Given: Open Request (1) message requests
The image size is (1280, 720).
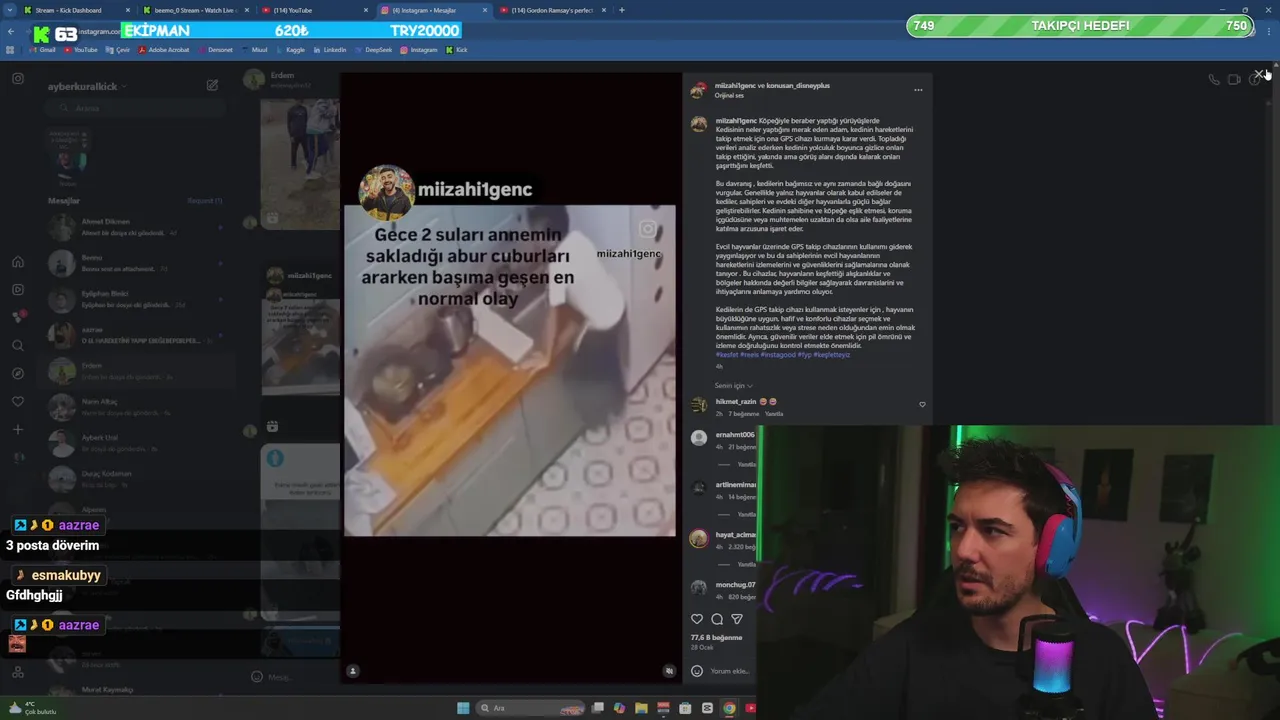Looking at the screenshot, I should point(205,201).
